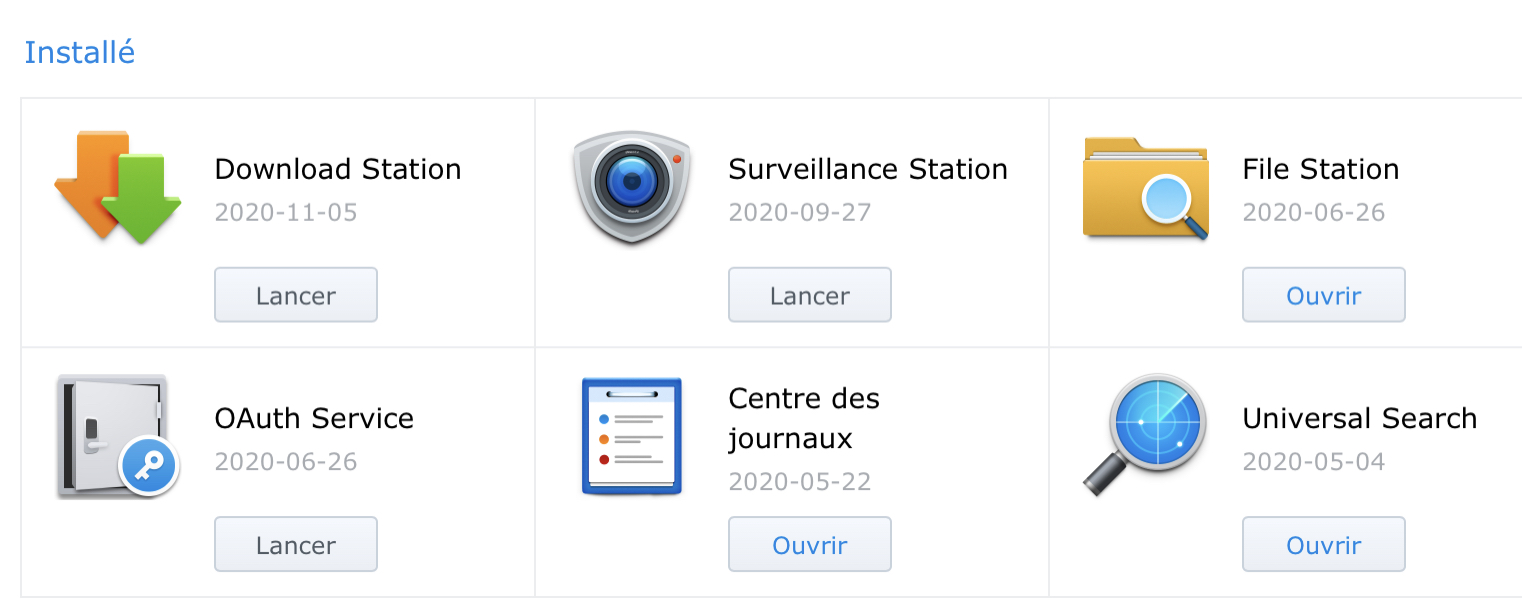Click the Download Station arrows icon
This screenshot has height=614, width=1522.
[118, 186]
